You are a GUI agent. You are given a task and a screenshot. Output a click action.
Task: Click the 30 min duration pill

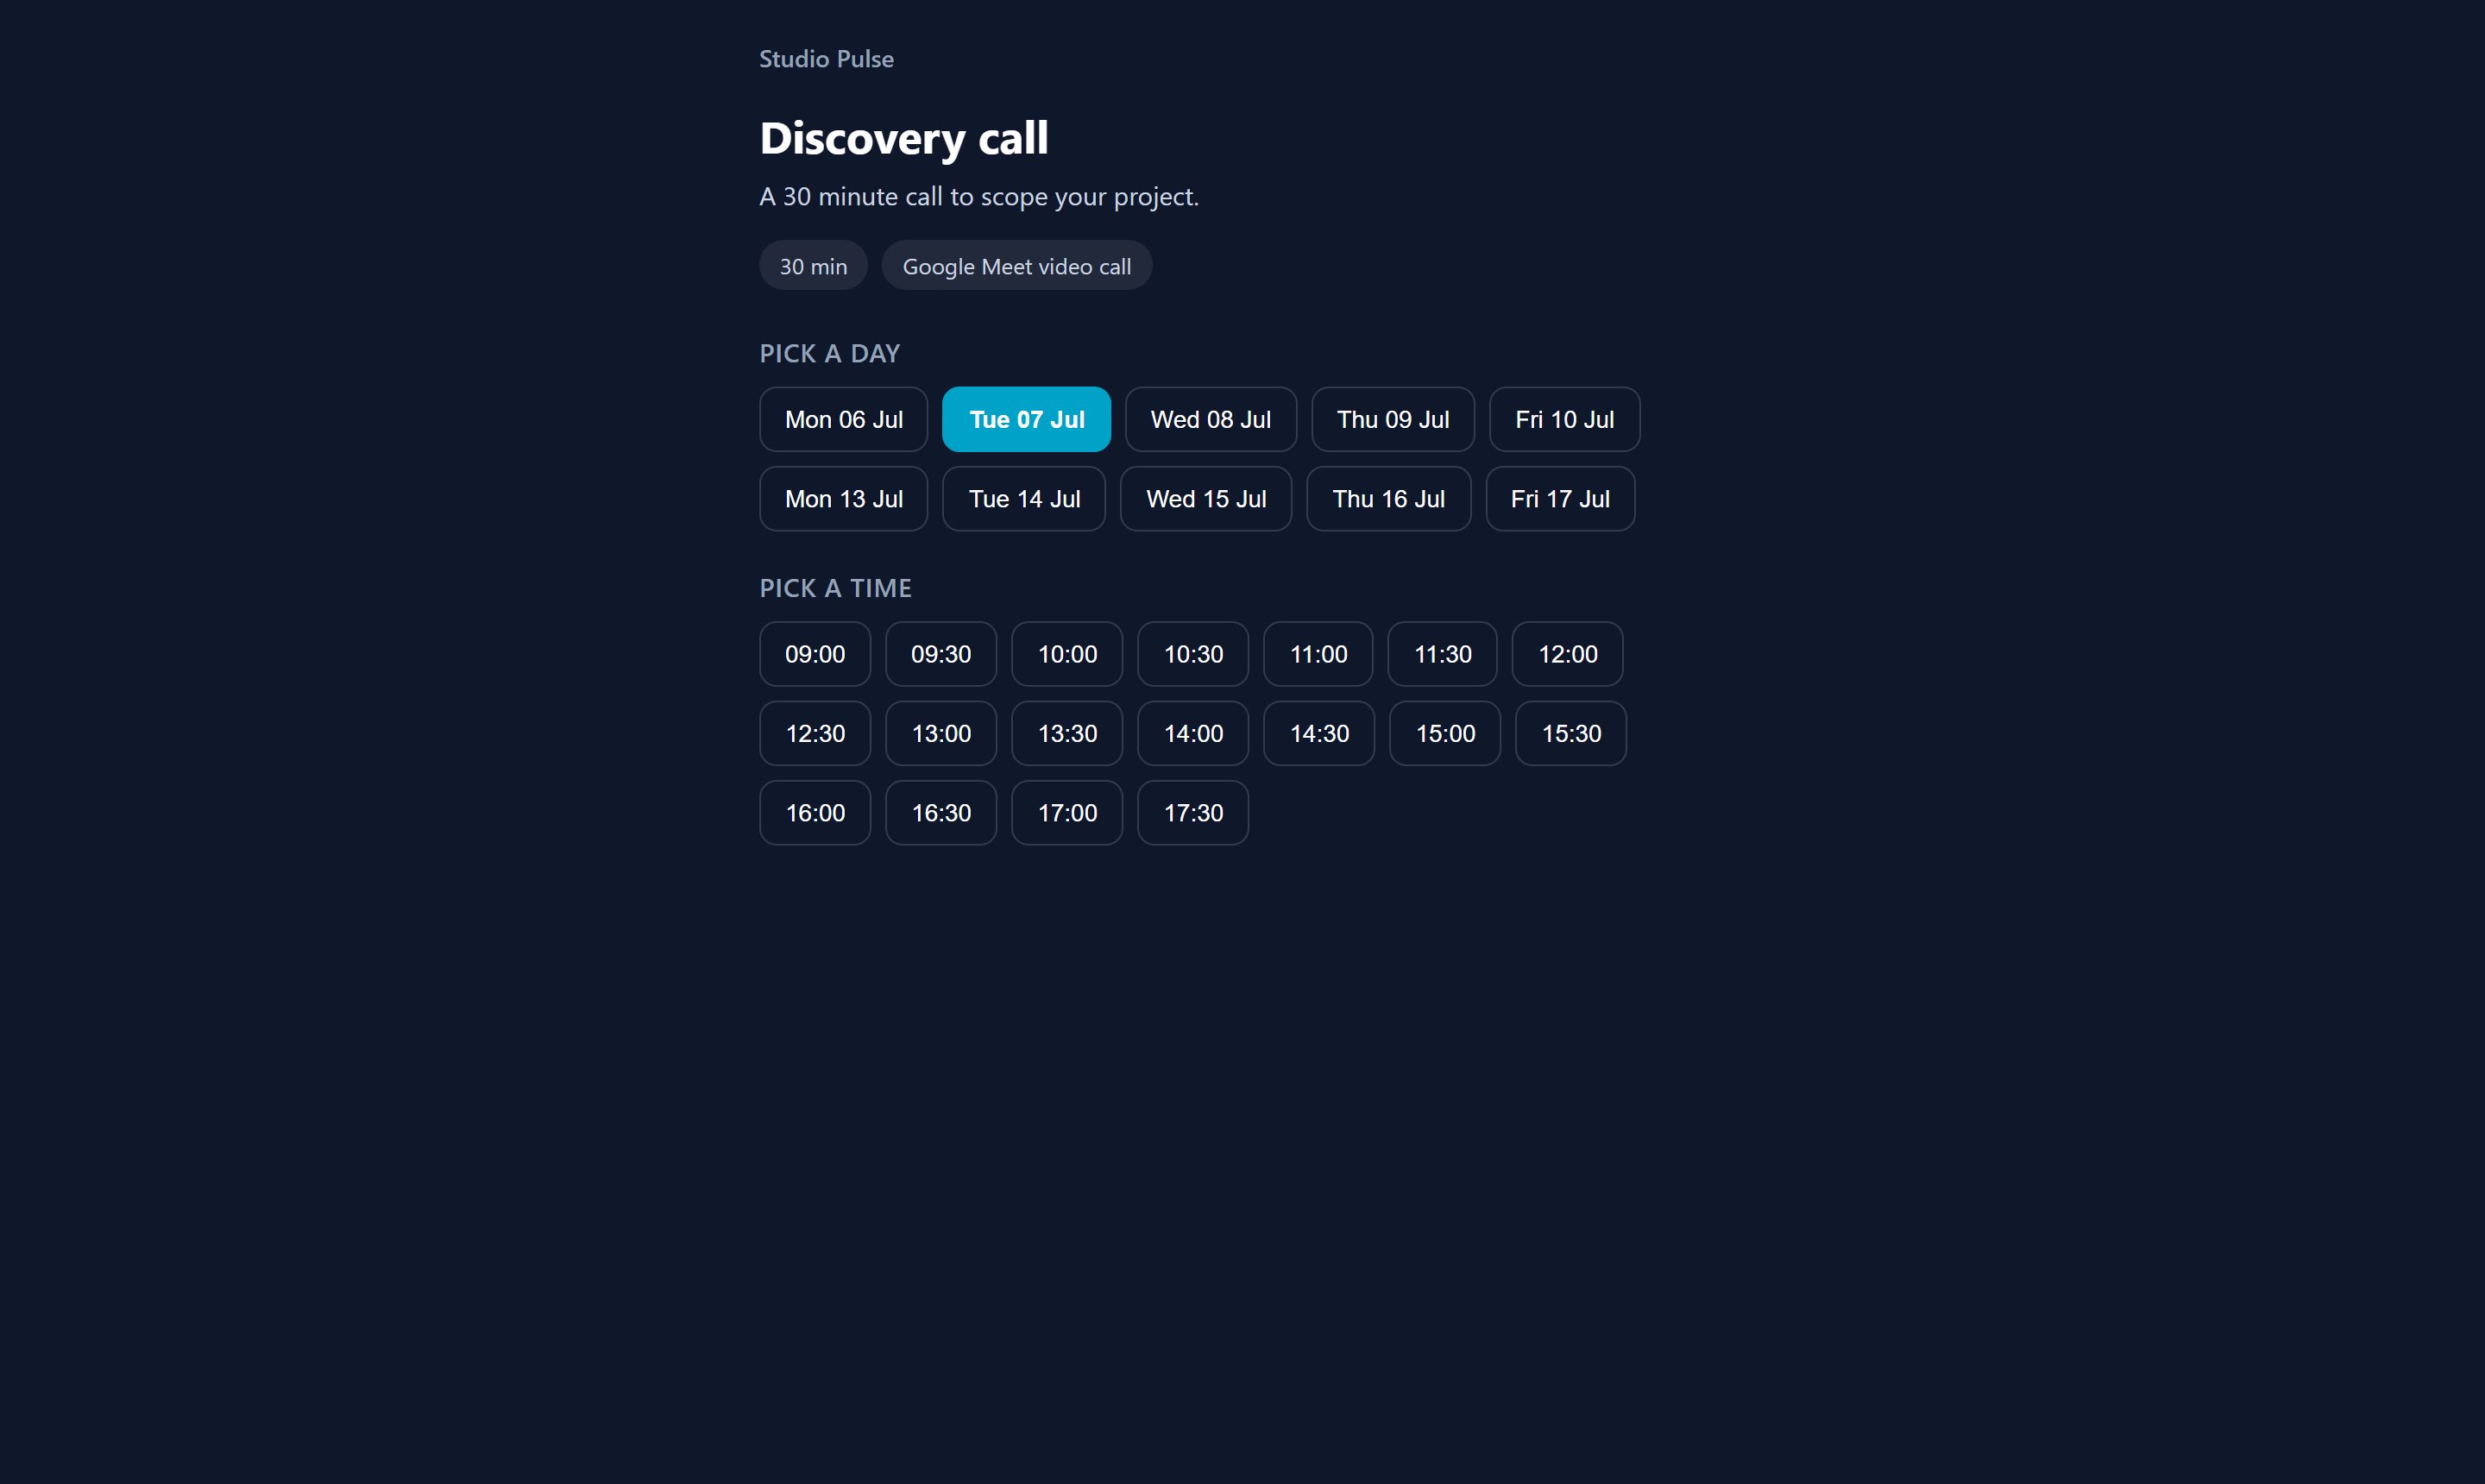click(x=813, y=266)
